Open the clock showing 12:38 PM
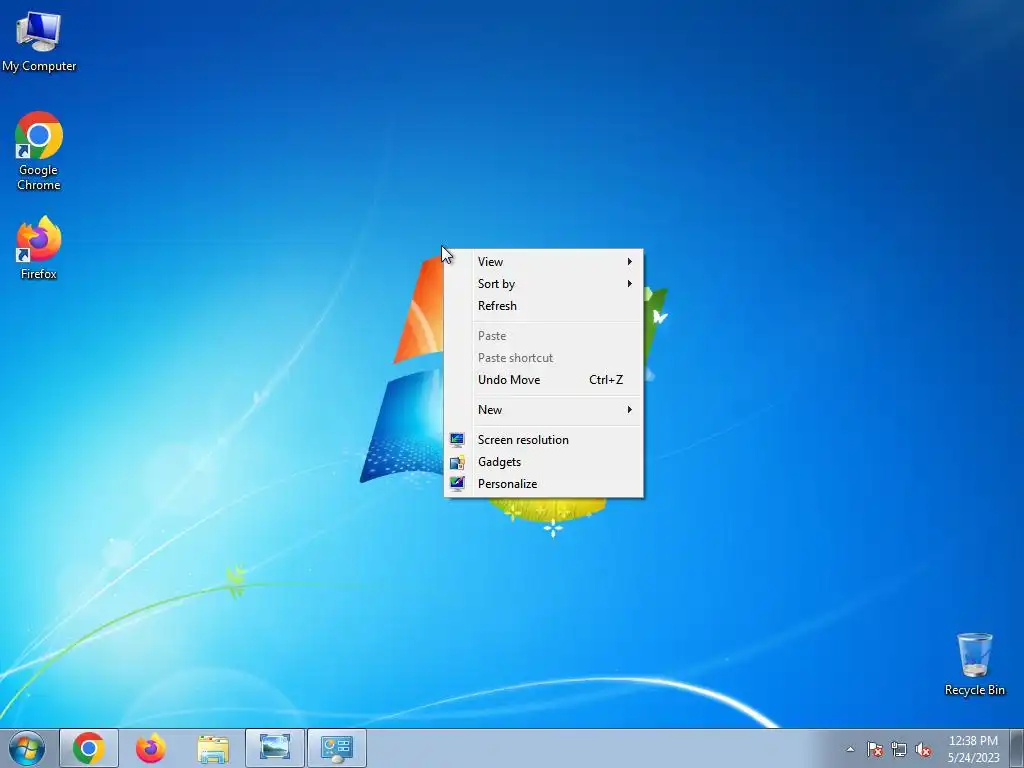Screen dimensions: 1024x768 [x=973, y=749]
